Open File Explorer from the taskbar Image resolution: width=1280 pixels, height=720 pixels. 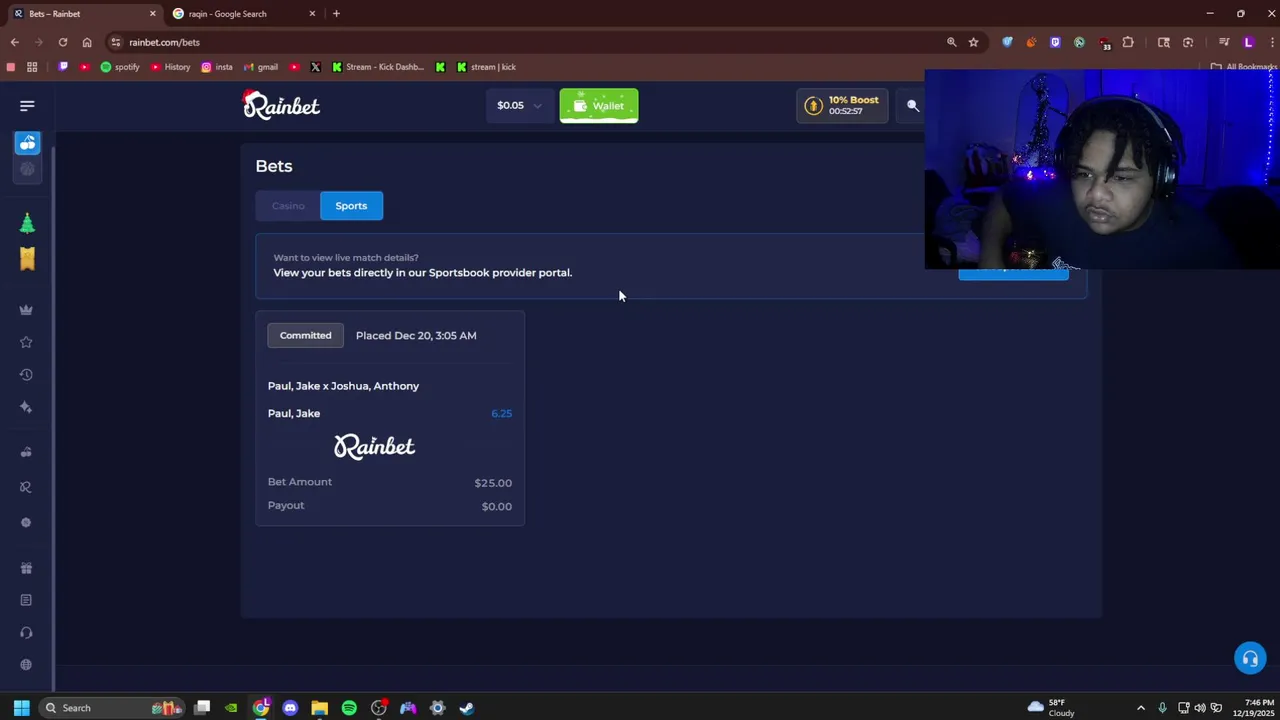coord(319,708)
